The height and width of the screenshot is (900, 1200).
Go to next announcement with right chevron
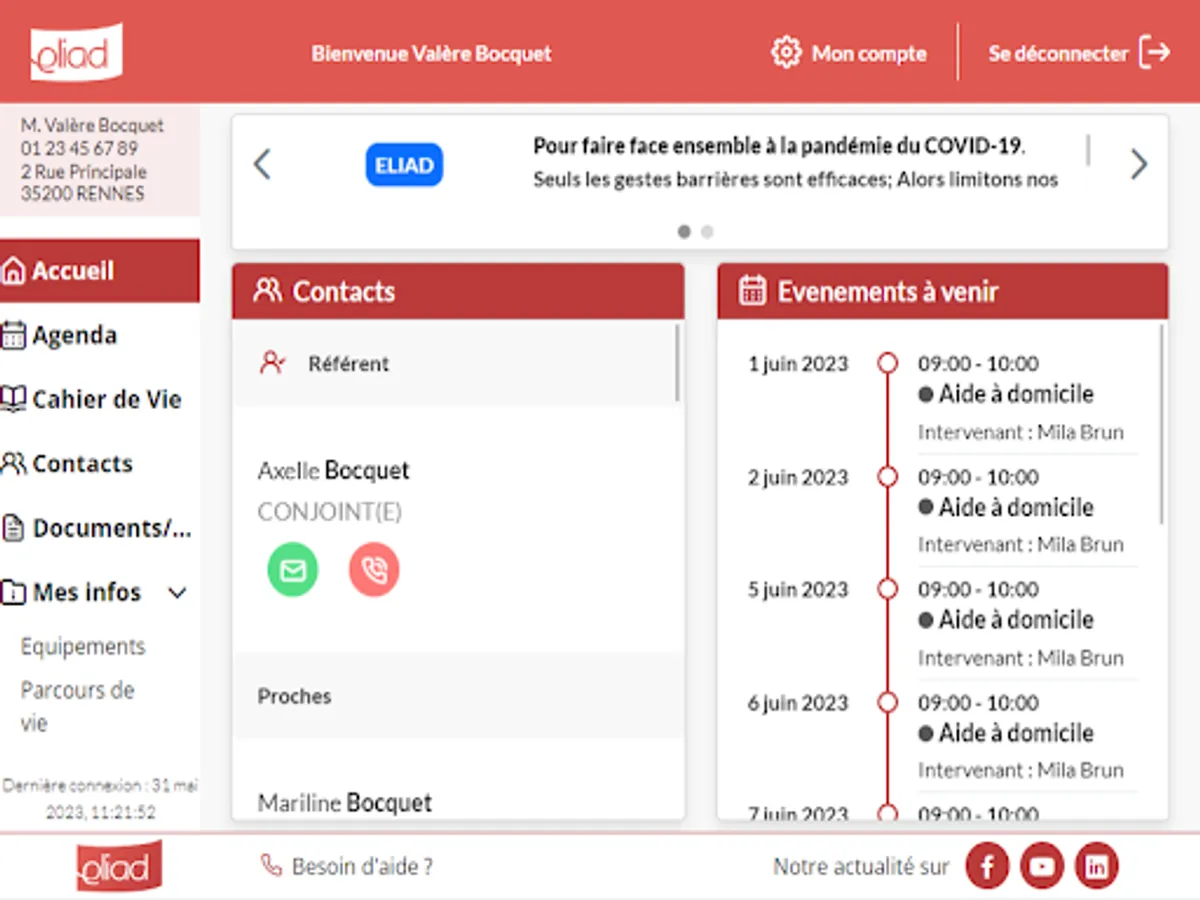pos(1139,163)
